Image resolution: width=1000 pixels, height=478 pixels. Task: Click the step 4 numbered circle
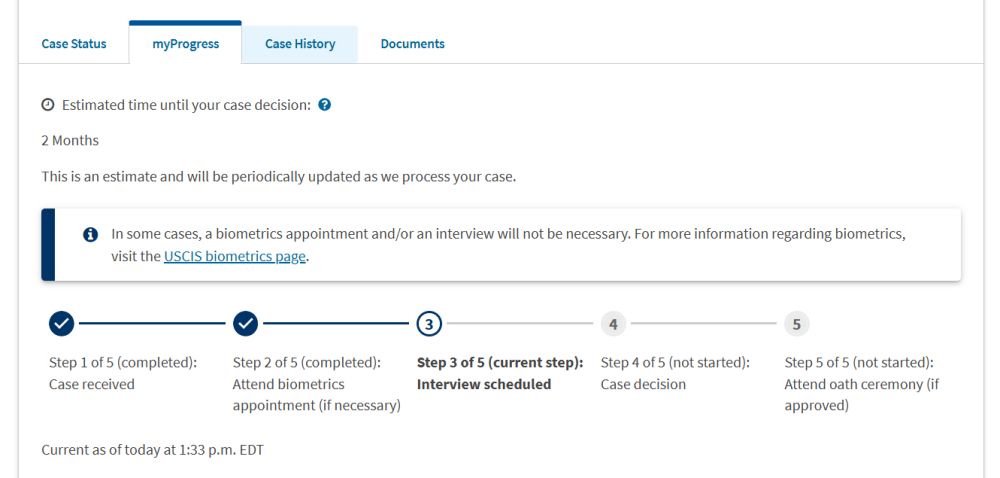pos(613,324)
